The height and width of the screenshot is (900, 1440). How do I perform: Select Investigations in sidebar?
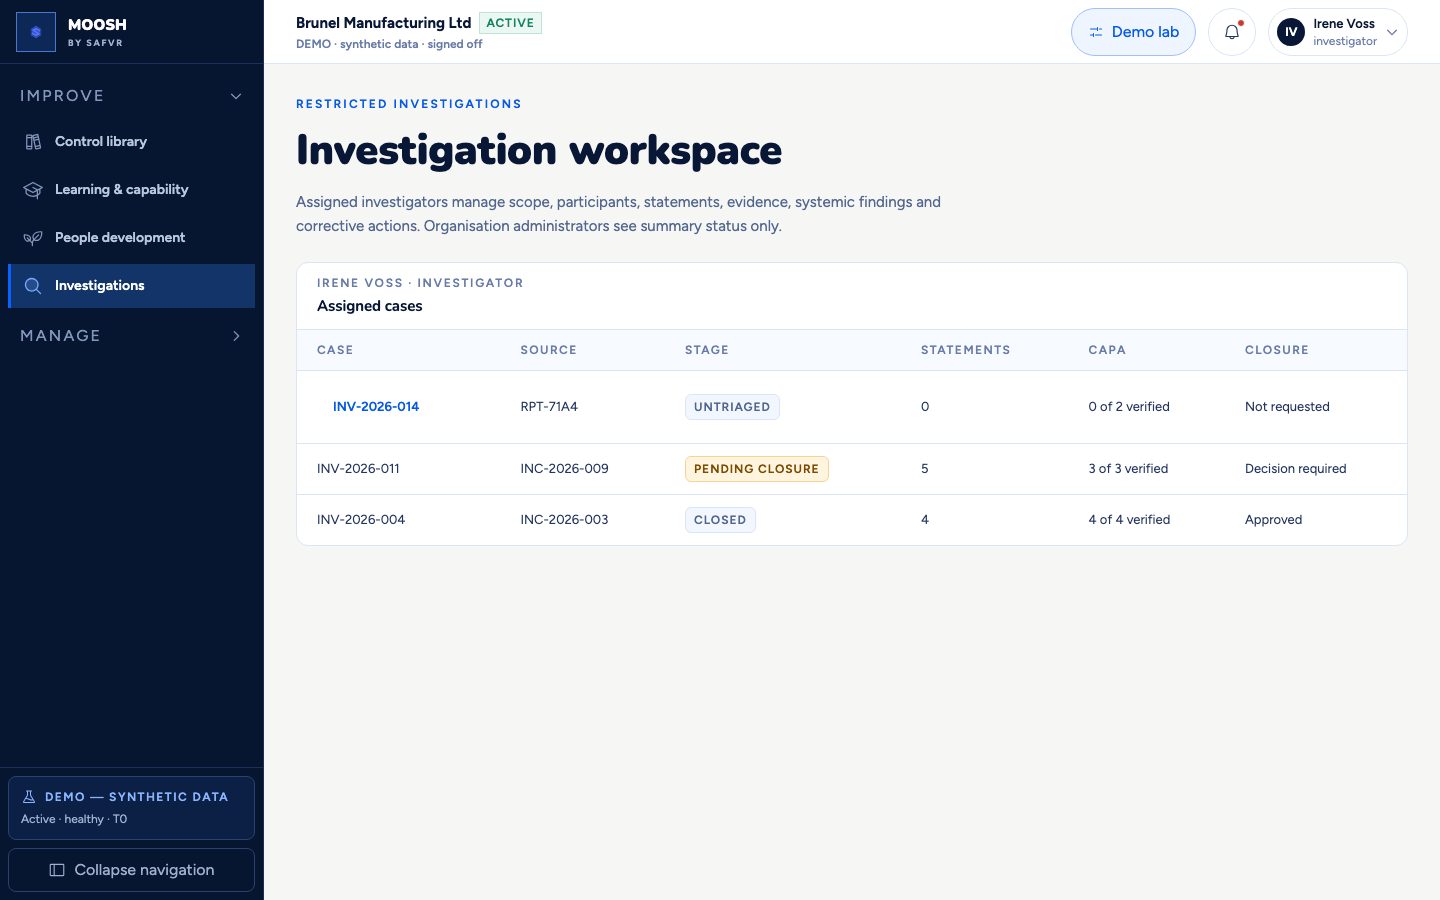click(131, 286)
